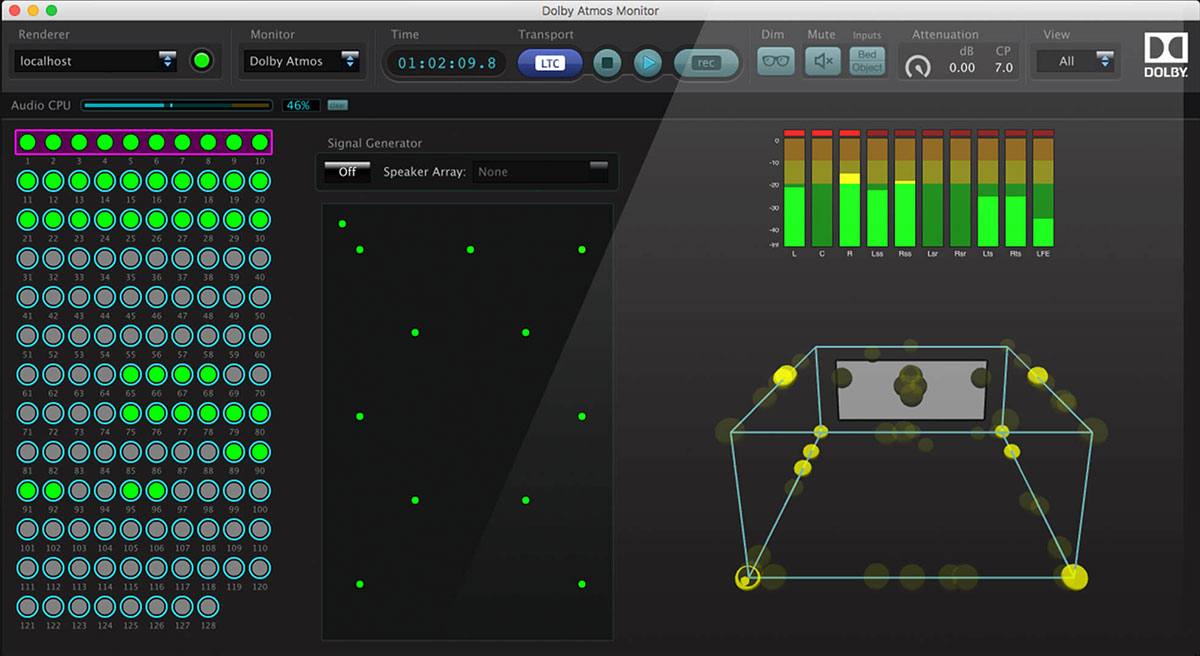Viewport: 1200px width, 656px height.
Task: Select inactive input channel indicator 31
Action: tap(28, 258)
